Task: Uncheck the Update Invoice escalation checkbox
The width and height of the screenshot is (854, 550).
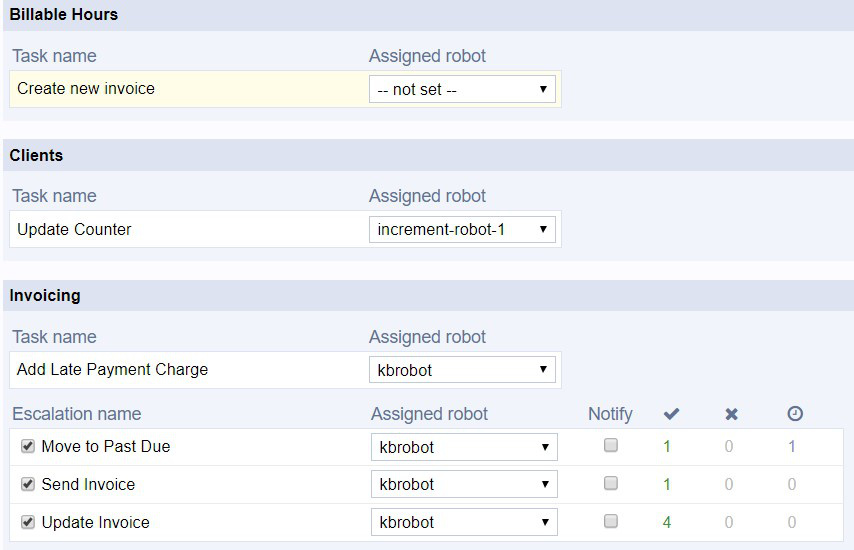Action: click(x=28, y=522)
